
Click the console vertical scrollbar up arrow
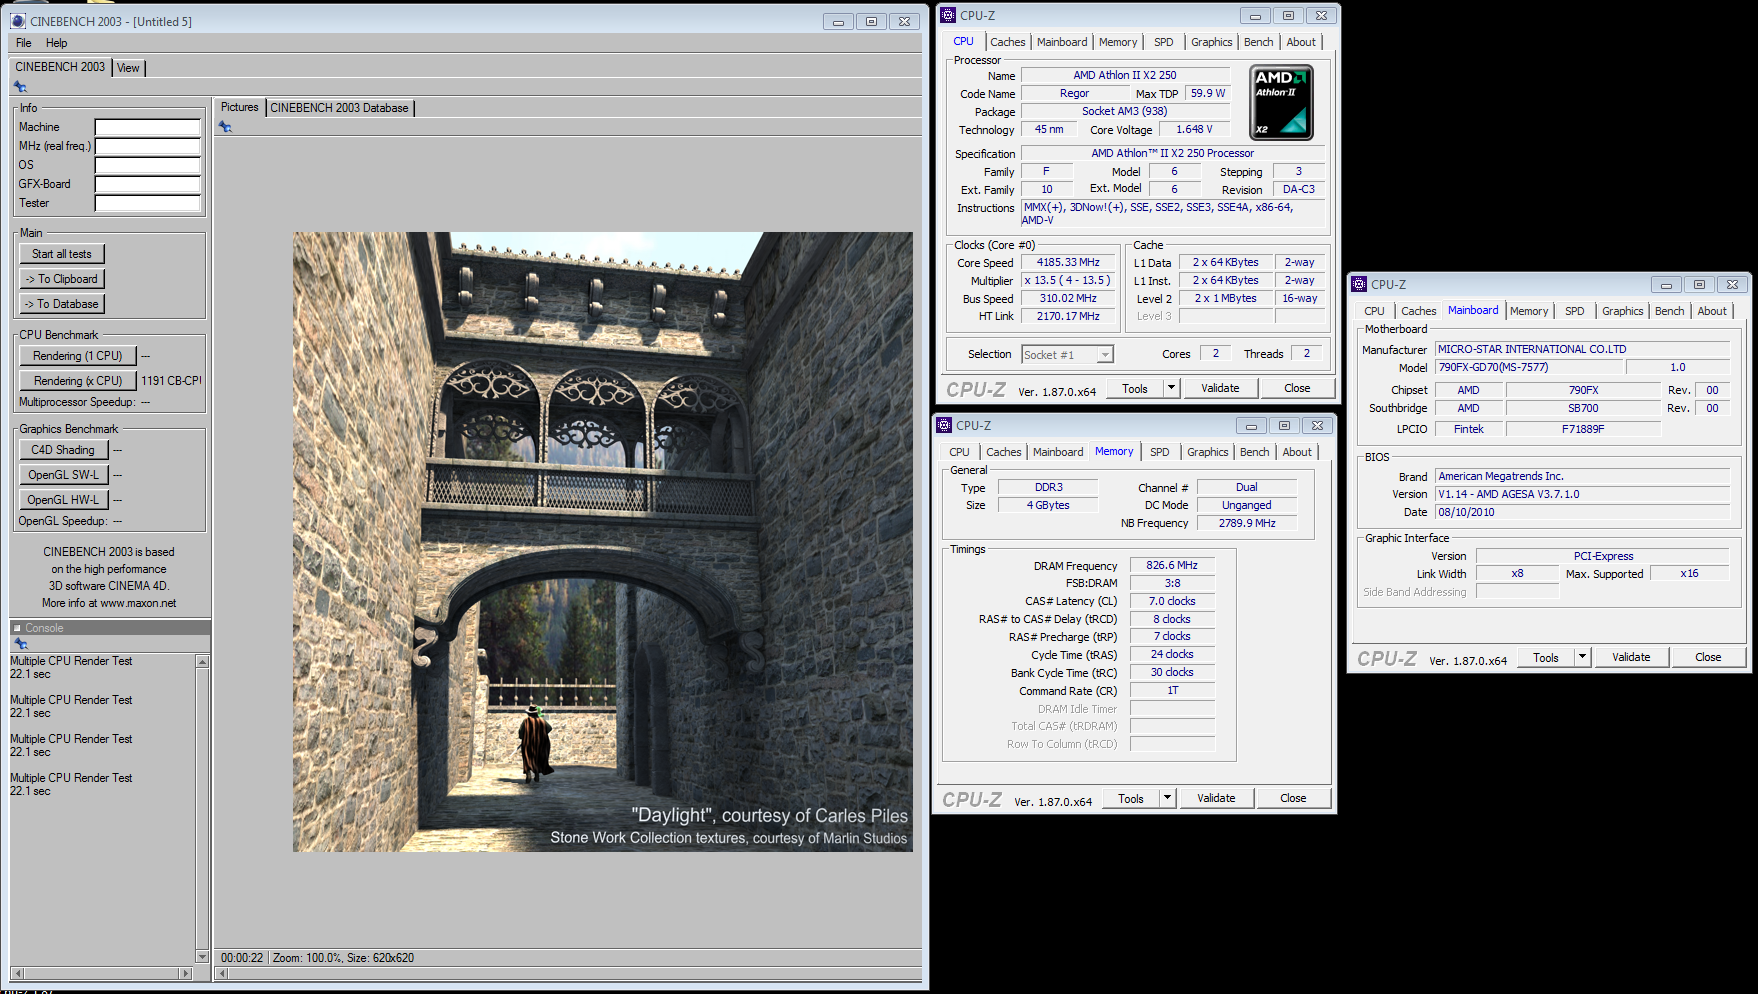(202, 661)
